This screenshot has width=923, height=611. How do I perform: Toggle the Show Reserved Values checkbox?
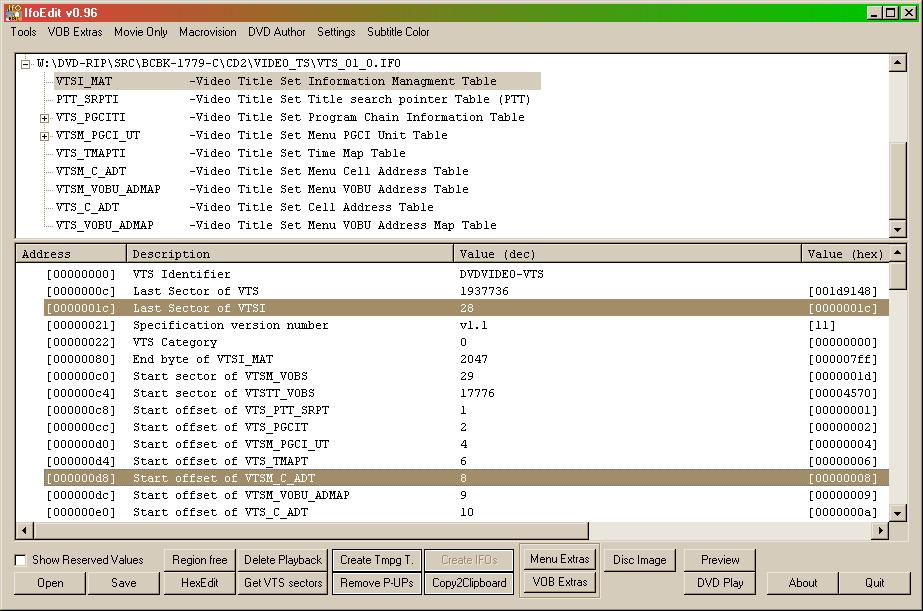pyautogui.click(x=21, y=560)
